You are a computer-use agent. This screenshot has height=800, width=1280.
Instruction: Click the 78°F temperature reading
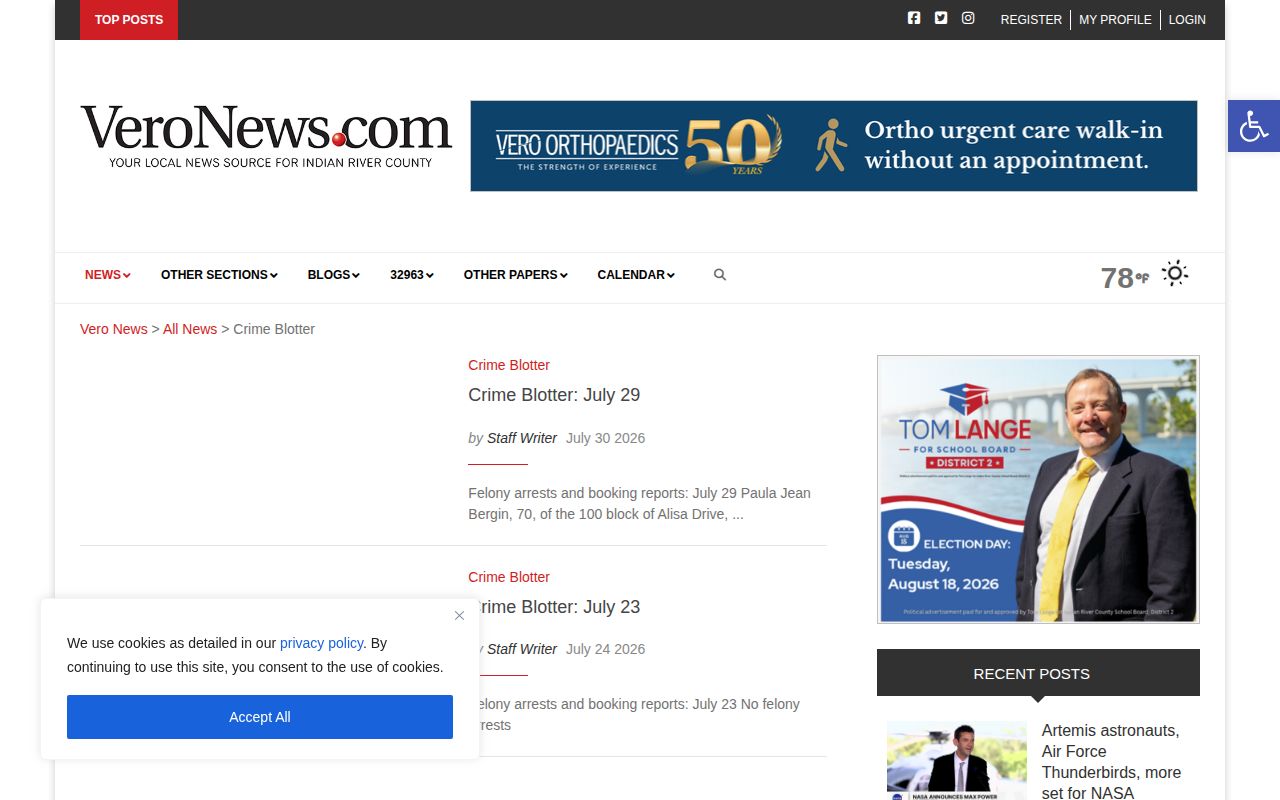1125,277
